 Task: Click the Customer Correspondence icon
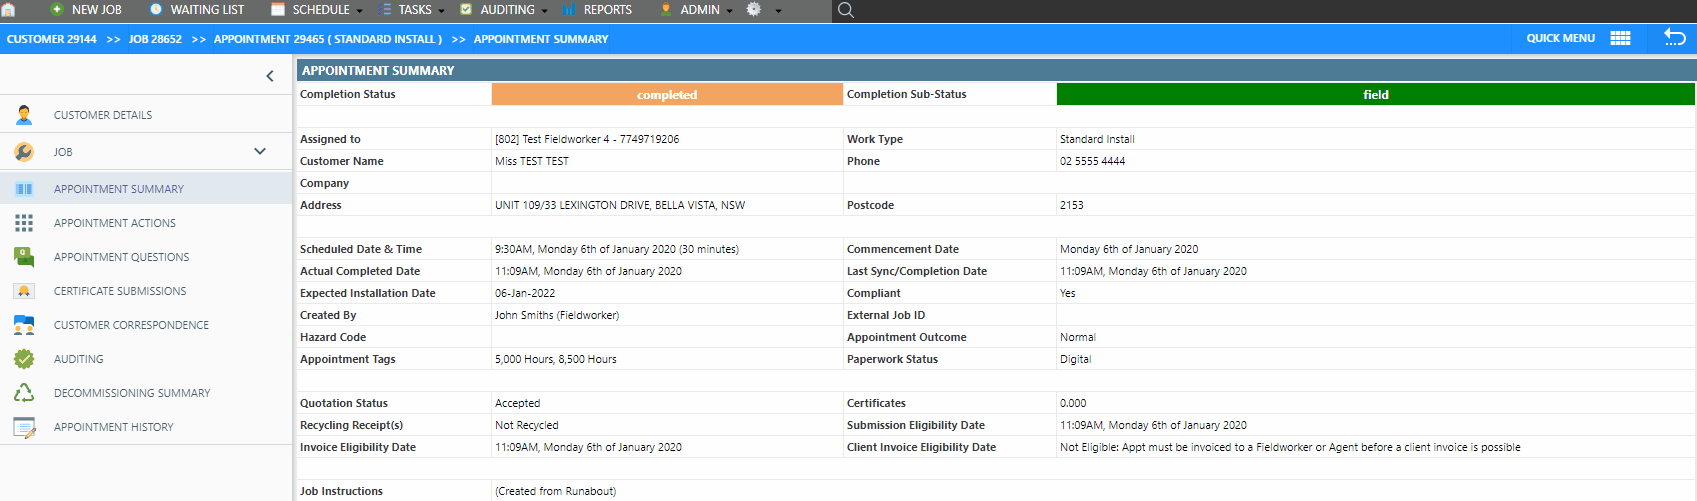(x=24, y=325)
